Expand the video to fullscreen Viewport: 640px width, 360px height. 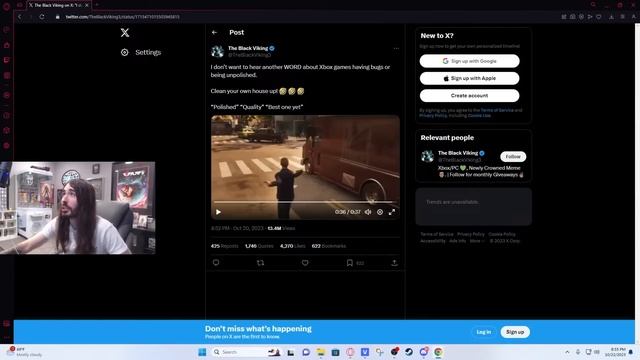click(x=392, y=212)
